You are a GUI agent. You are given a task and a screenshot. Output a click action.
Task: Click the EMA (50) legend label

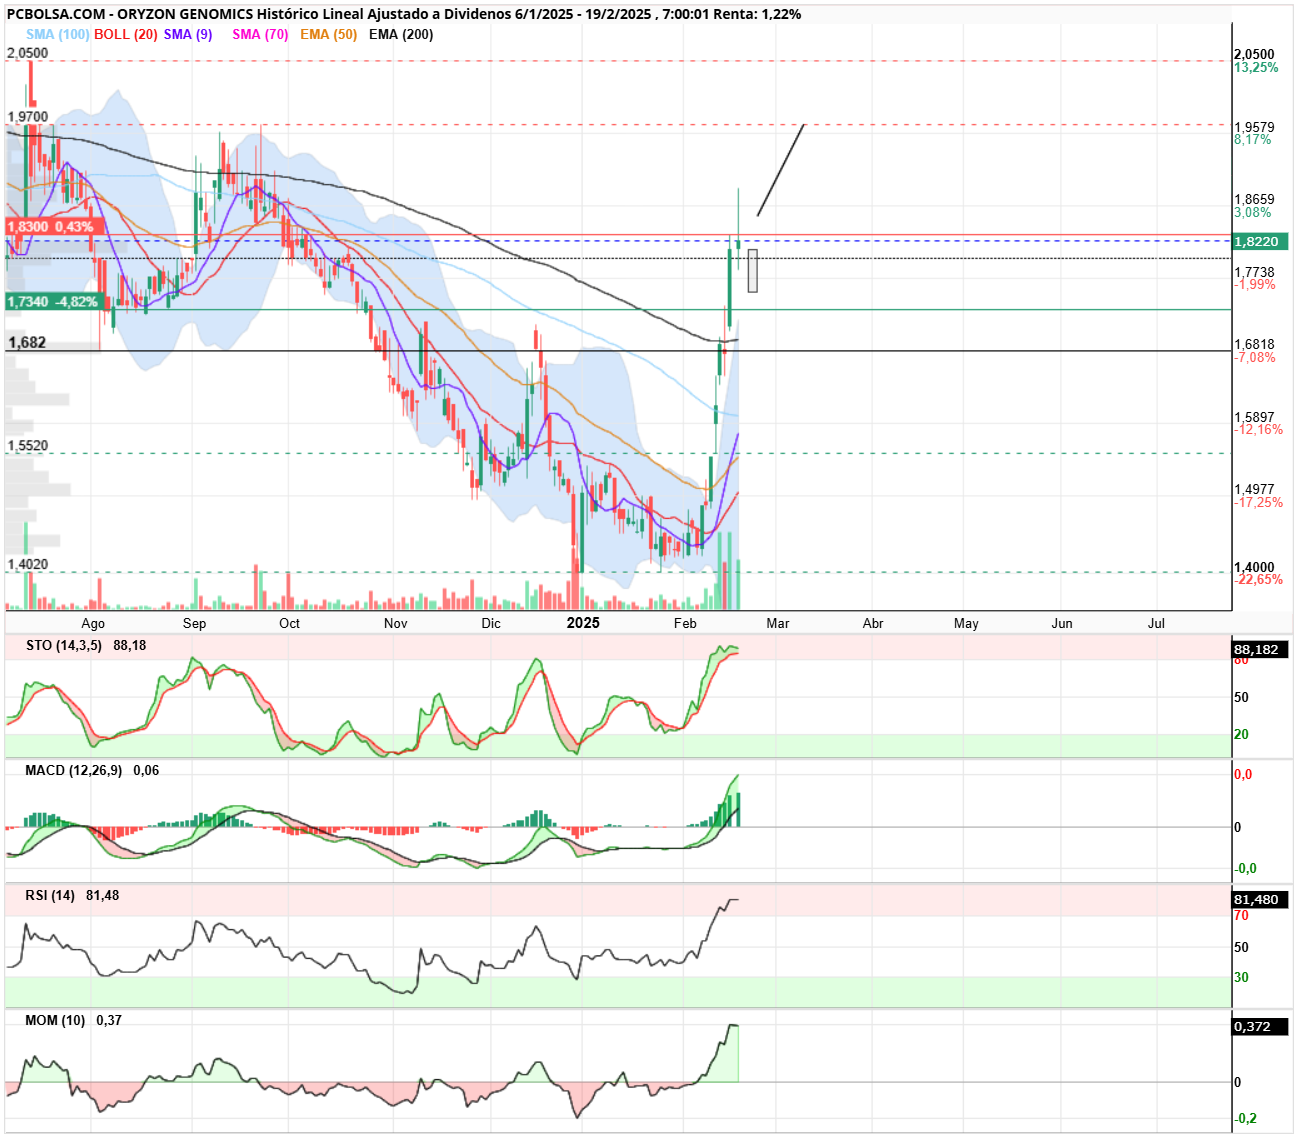328,34
